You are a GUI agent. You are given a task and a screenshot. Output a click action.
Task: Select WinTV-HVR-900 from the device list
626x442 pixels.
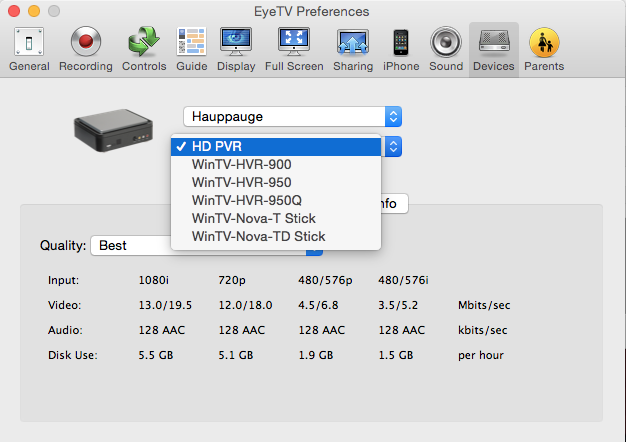click(276, 165)
